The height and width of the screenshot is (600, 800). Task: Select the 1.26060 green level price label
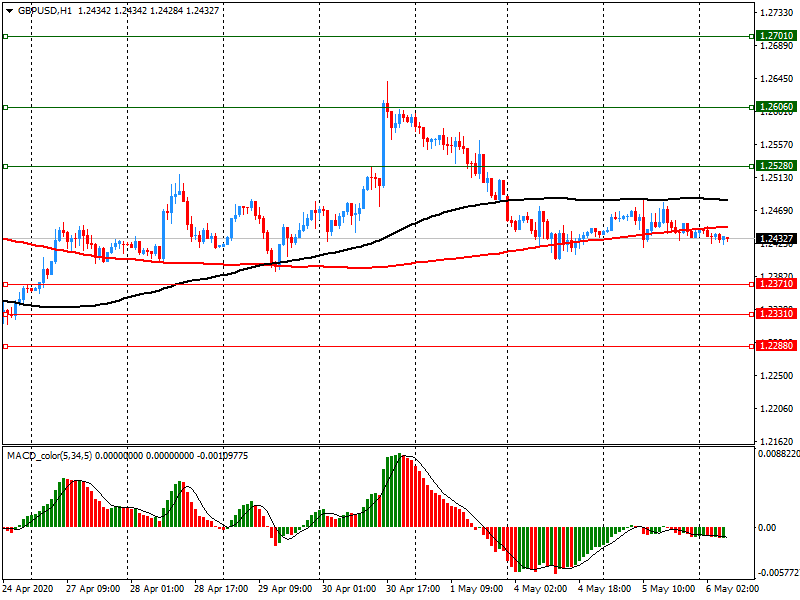[x=776, y=107]
